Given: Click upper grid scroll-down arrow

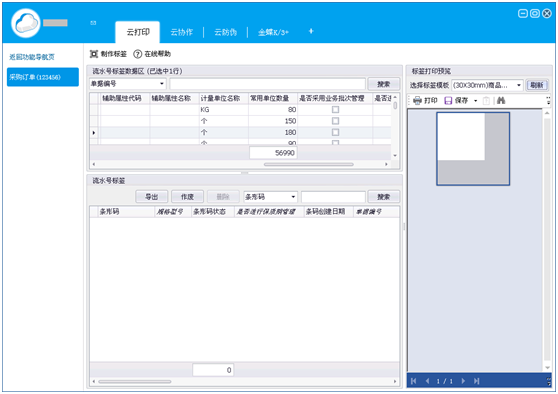Looking at the screenshot, I should [x=395, y=156].
